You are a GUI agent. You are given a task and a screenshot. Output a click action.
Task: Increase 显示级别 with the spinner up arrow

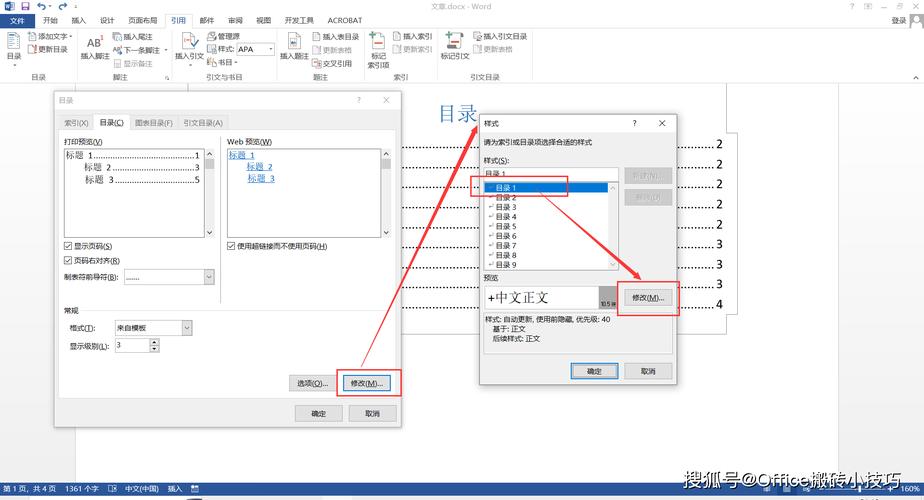point(154,341)
